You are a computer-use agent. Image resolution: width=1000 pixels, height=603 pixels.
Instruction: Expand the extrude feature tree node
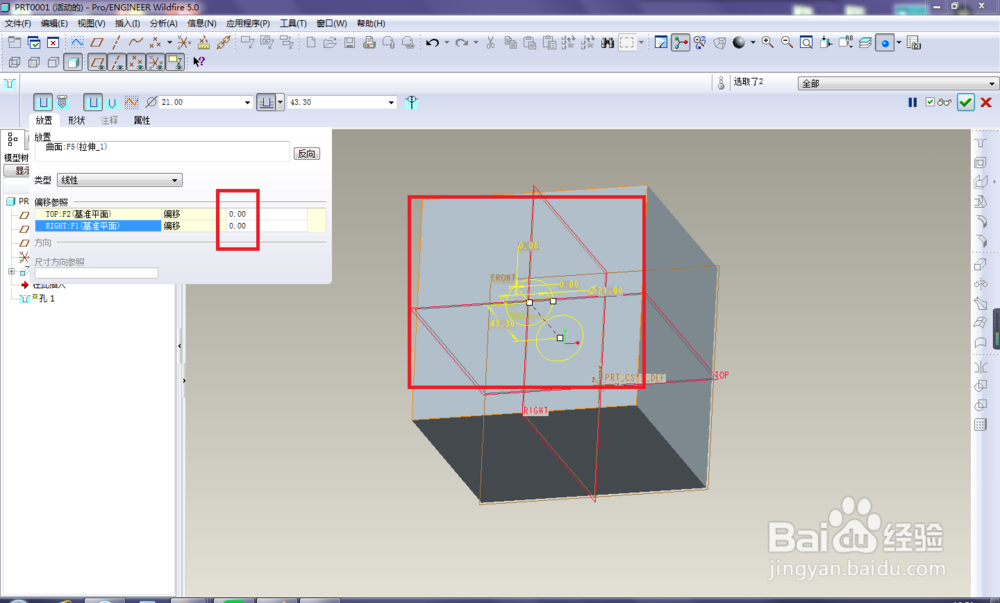(11, 272)
